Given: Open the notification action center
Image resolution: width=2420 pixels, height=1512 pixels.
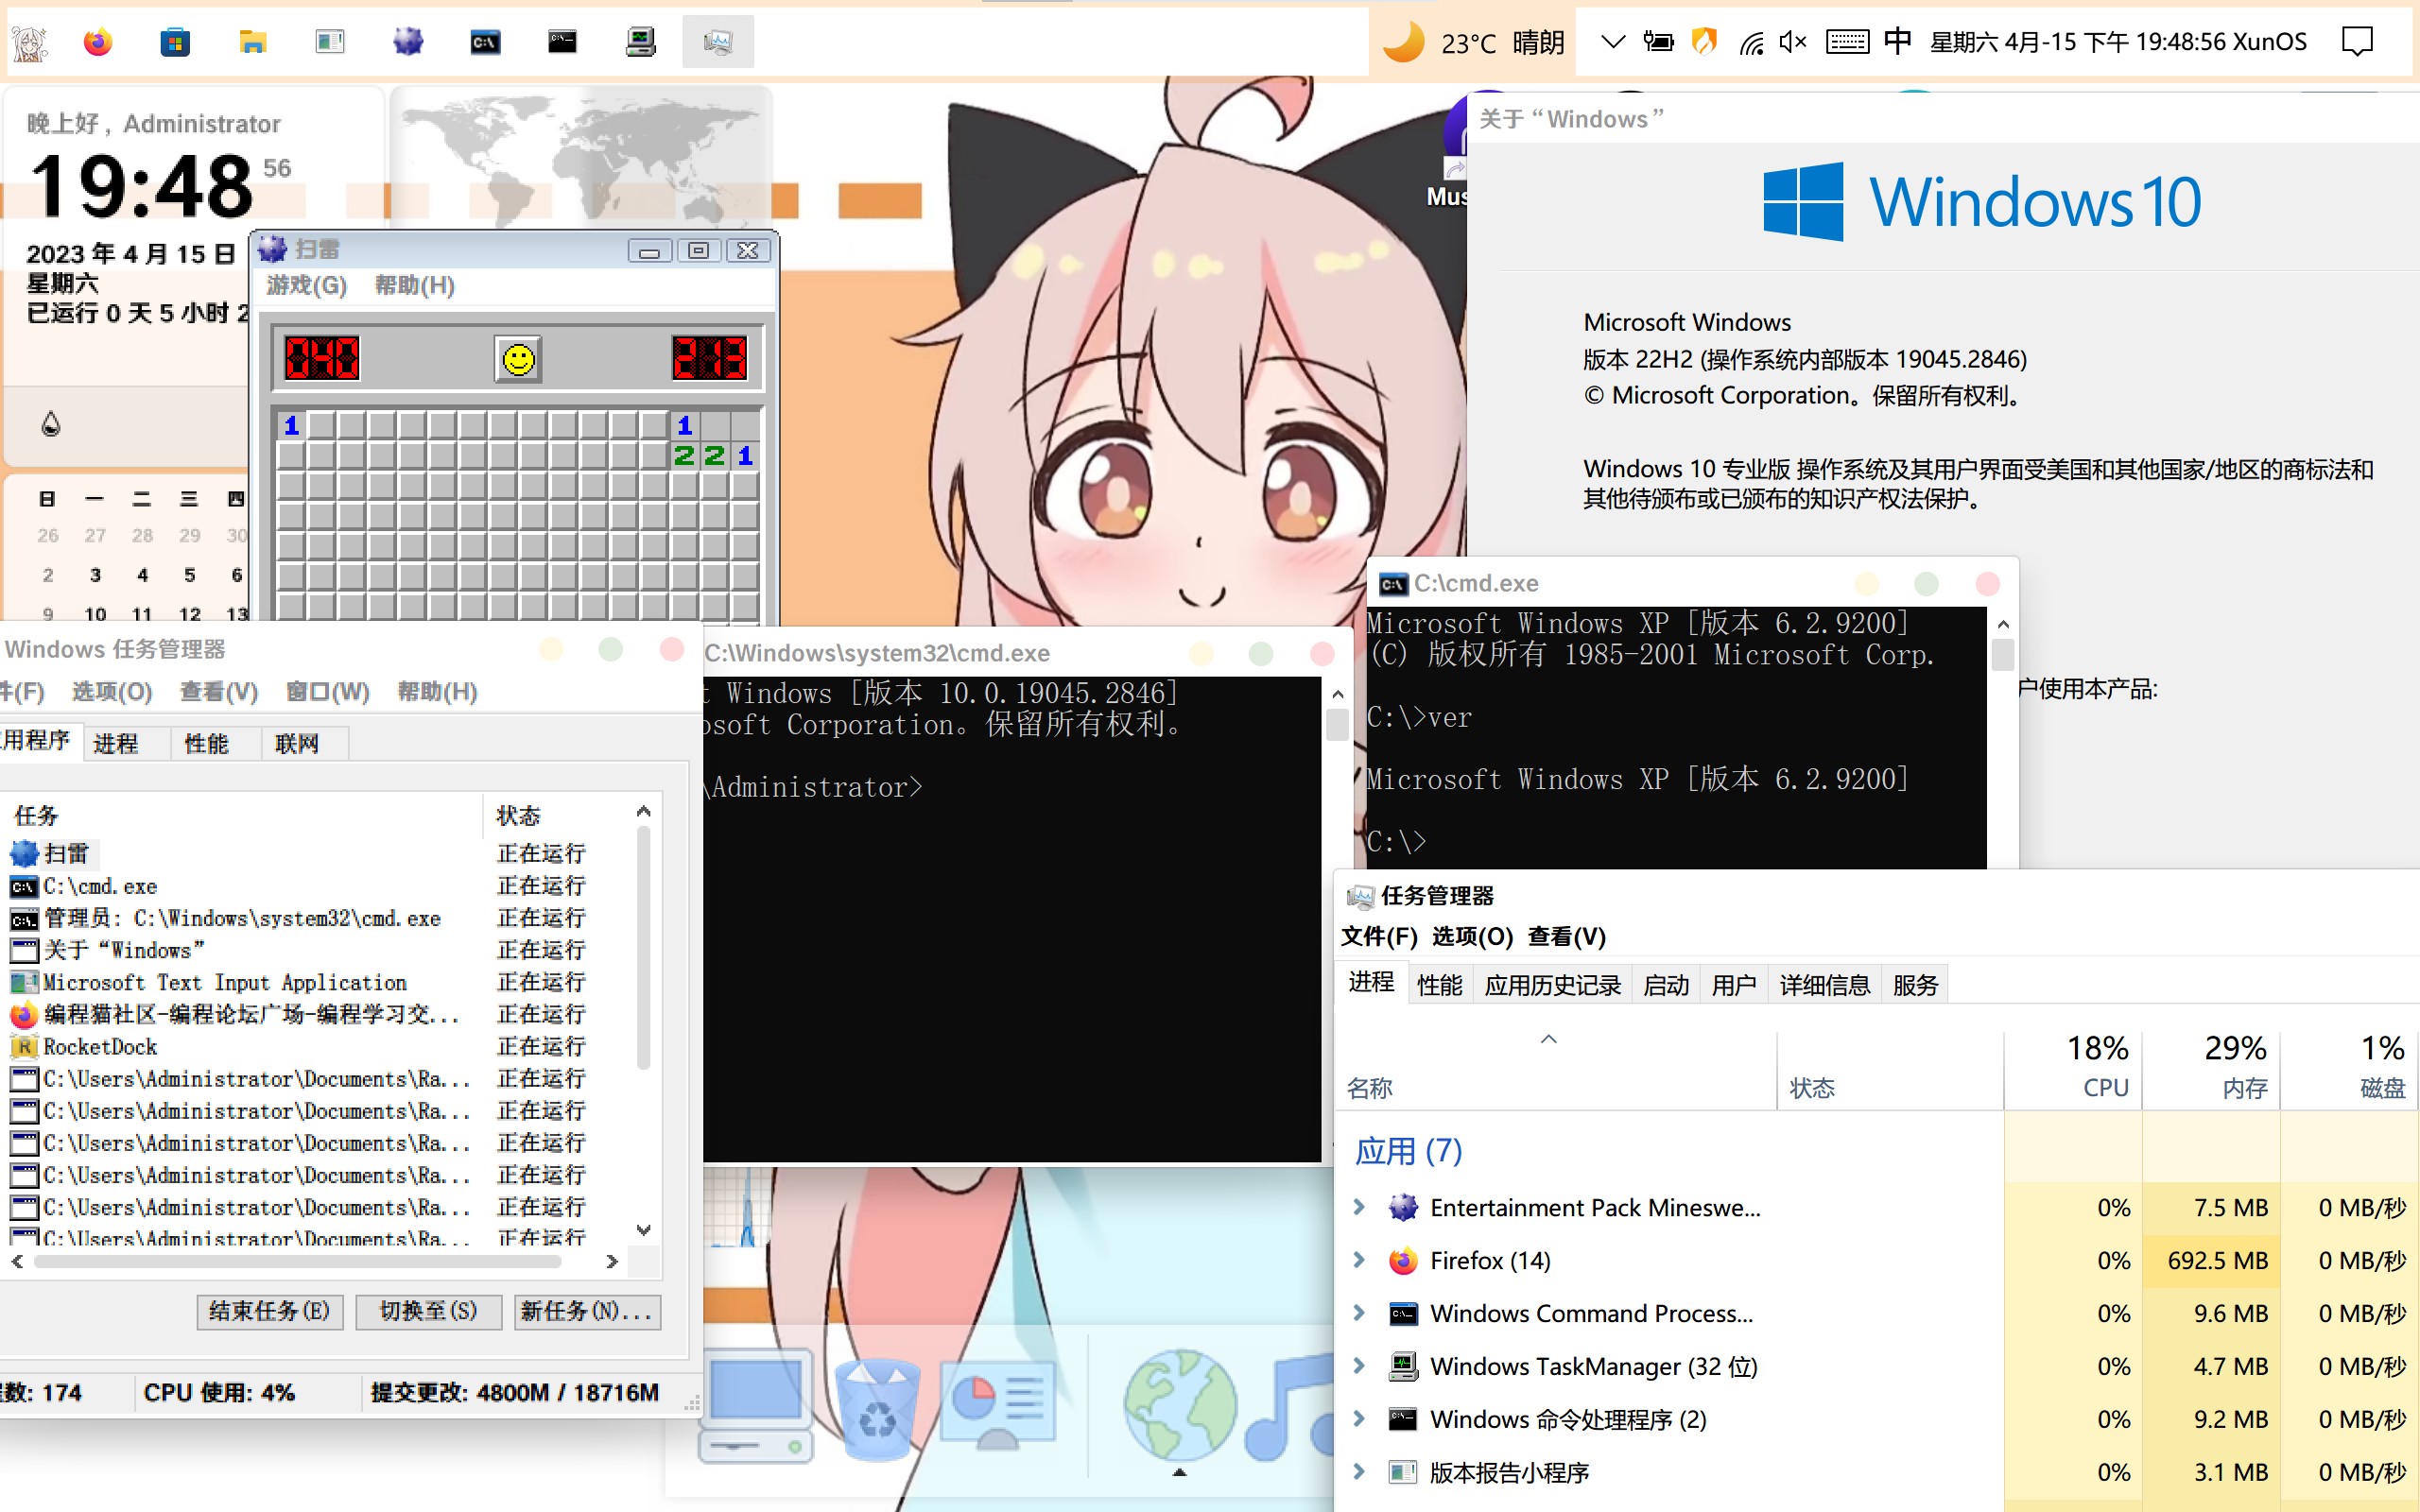Looking at the screenshot, I should (2357, 42).
